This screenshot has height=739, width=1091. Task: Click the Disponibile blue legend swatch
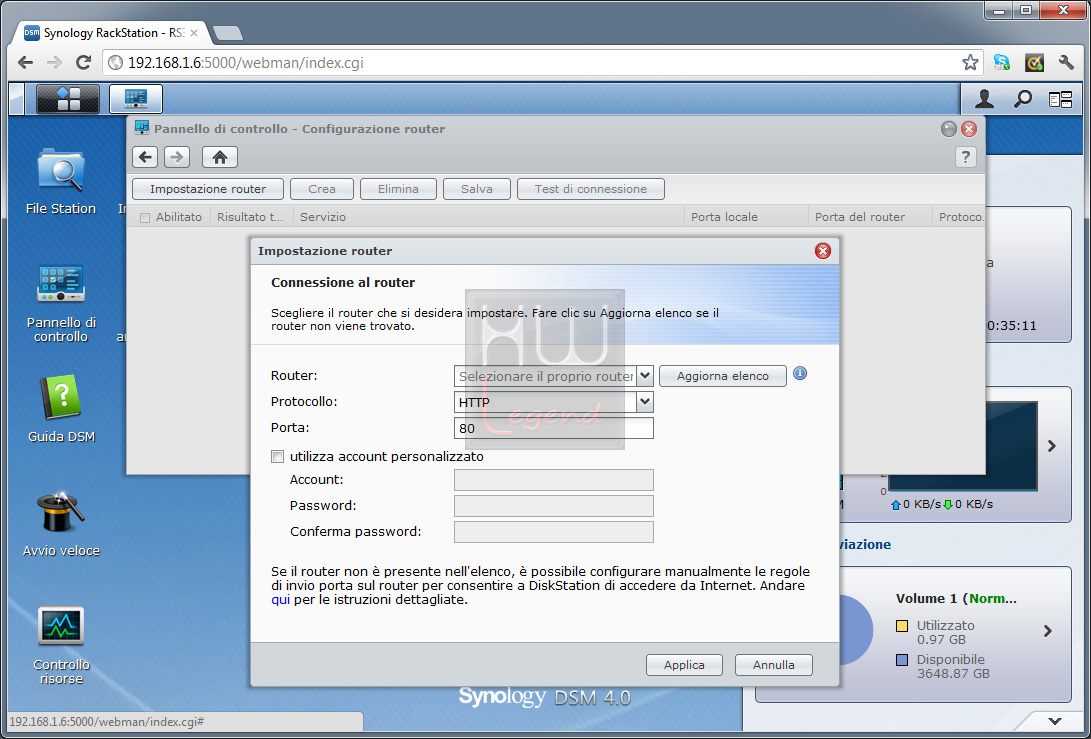[x=902, y=660]
